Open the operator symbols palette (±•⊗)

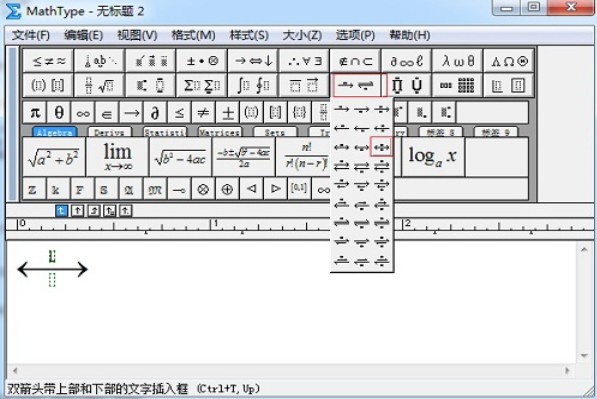click(x=202, y=61)
